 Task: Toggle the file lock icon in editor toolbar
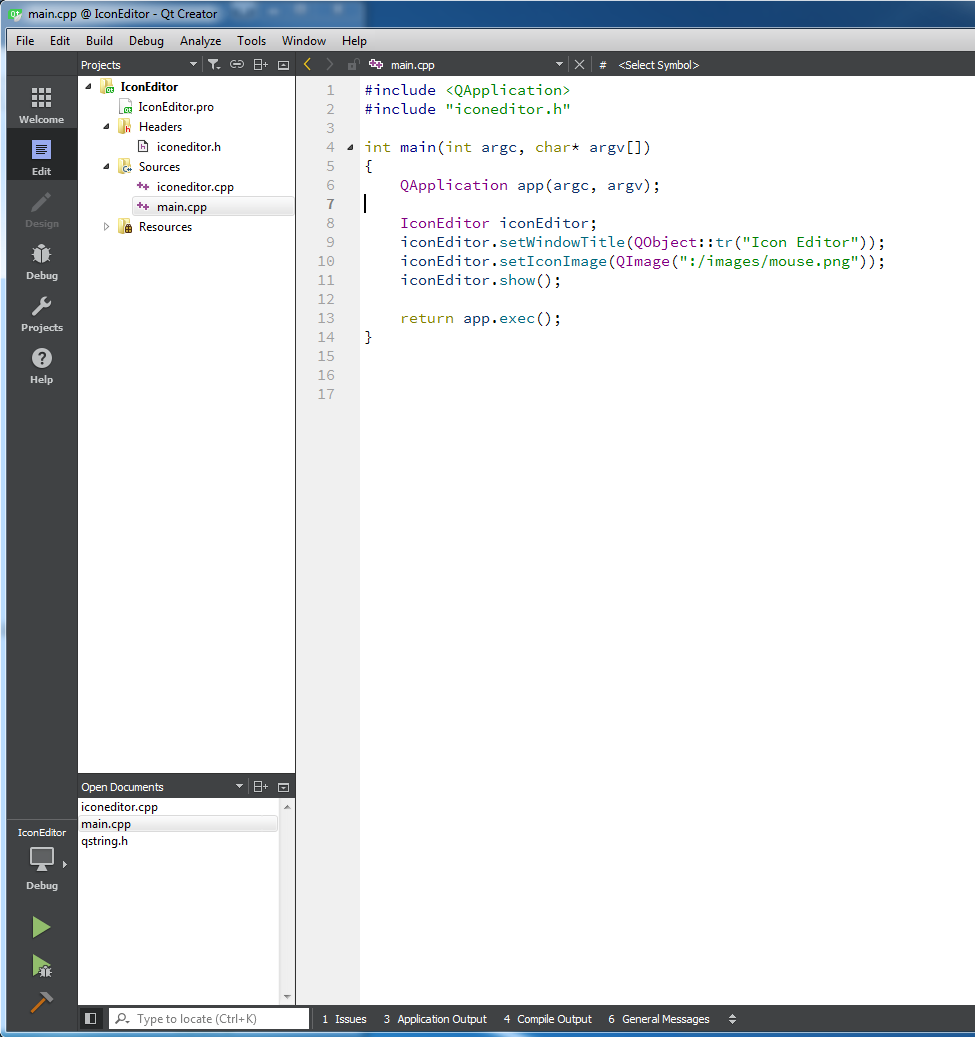353,64
